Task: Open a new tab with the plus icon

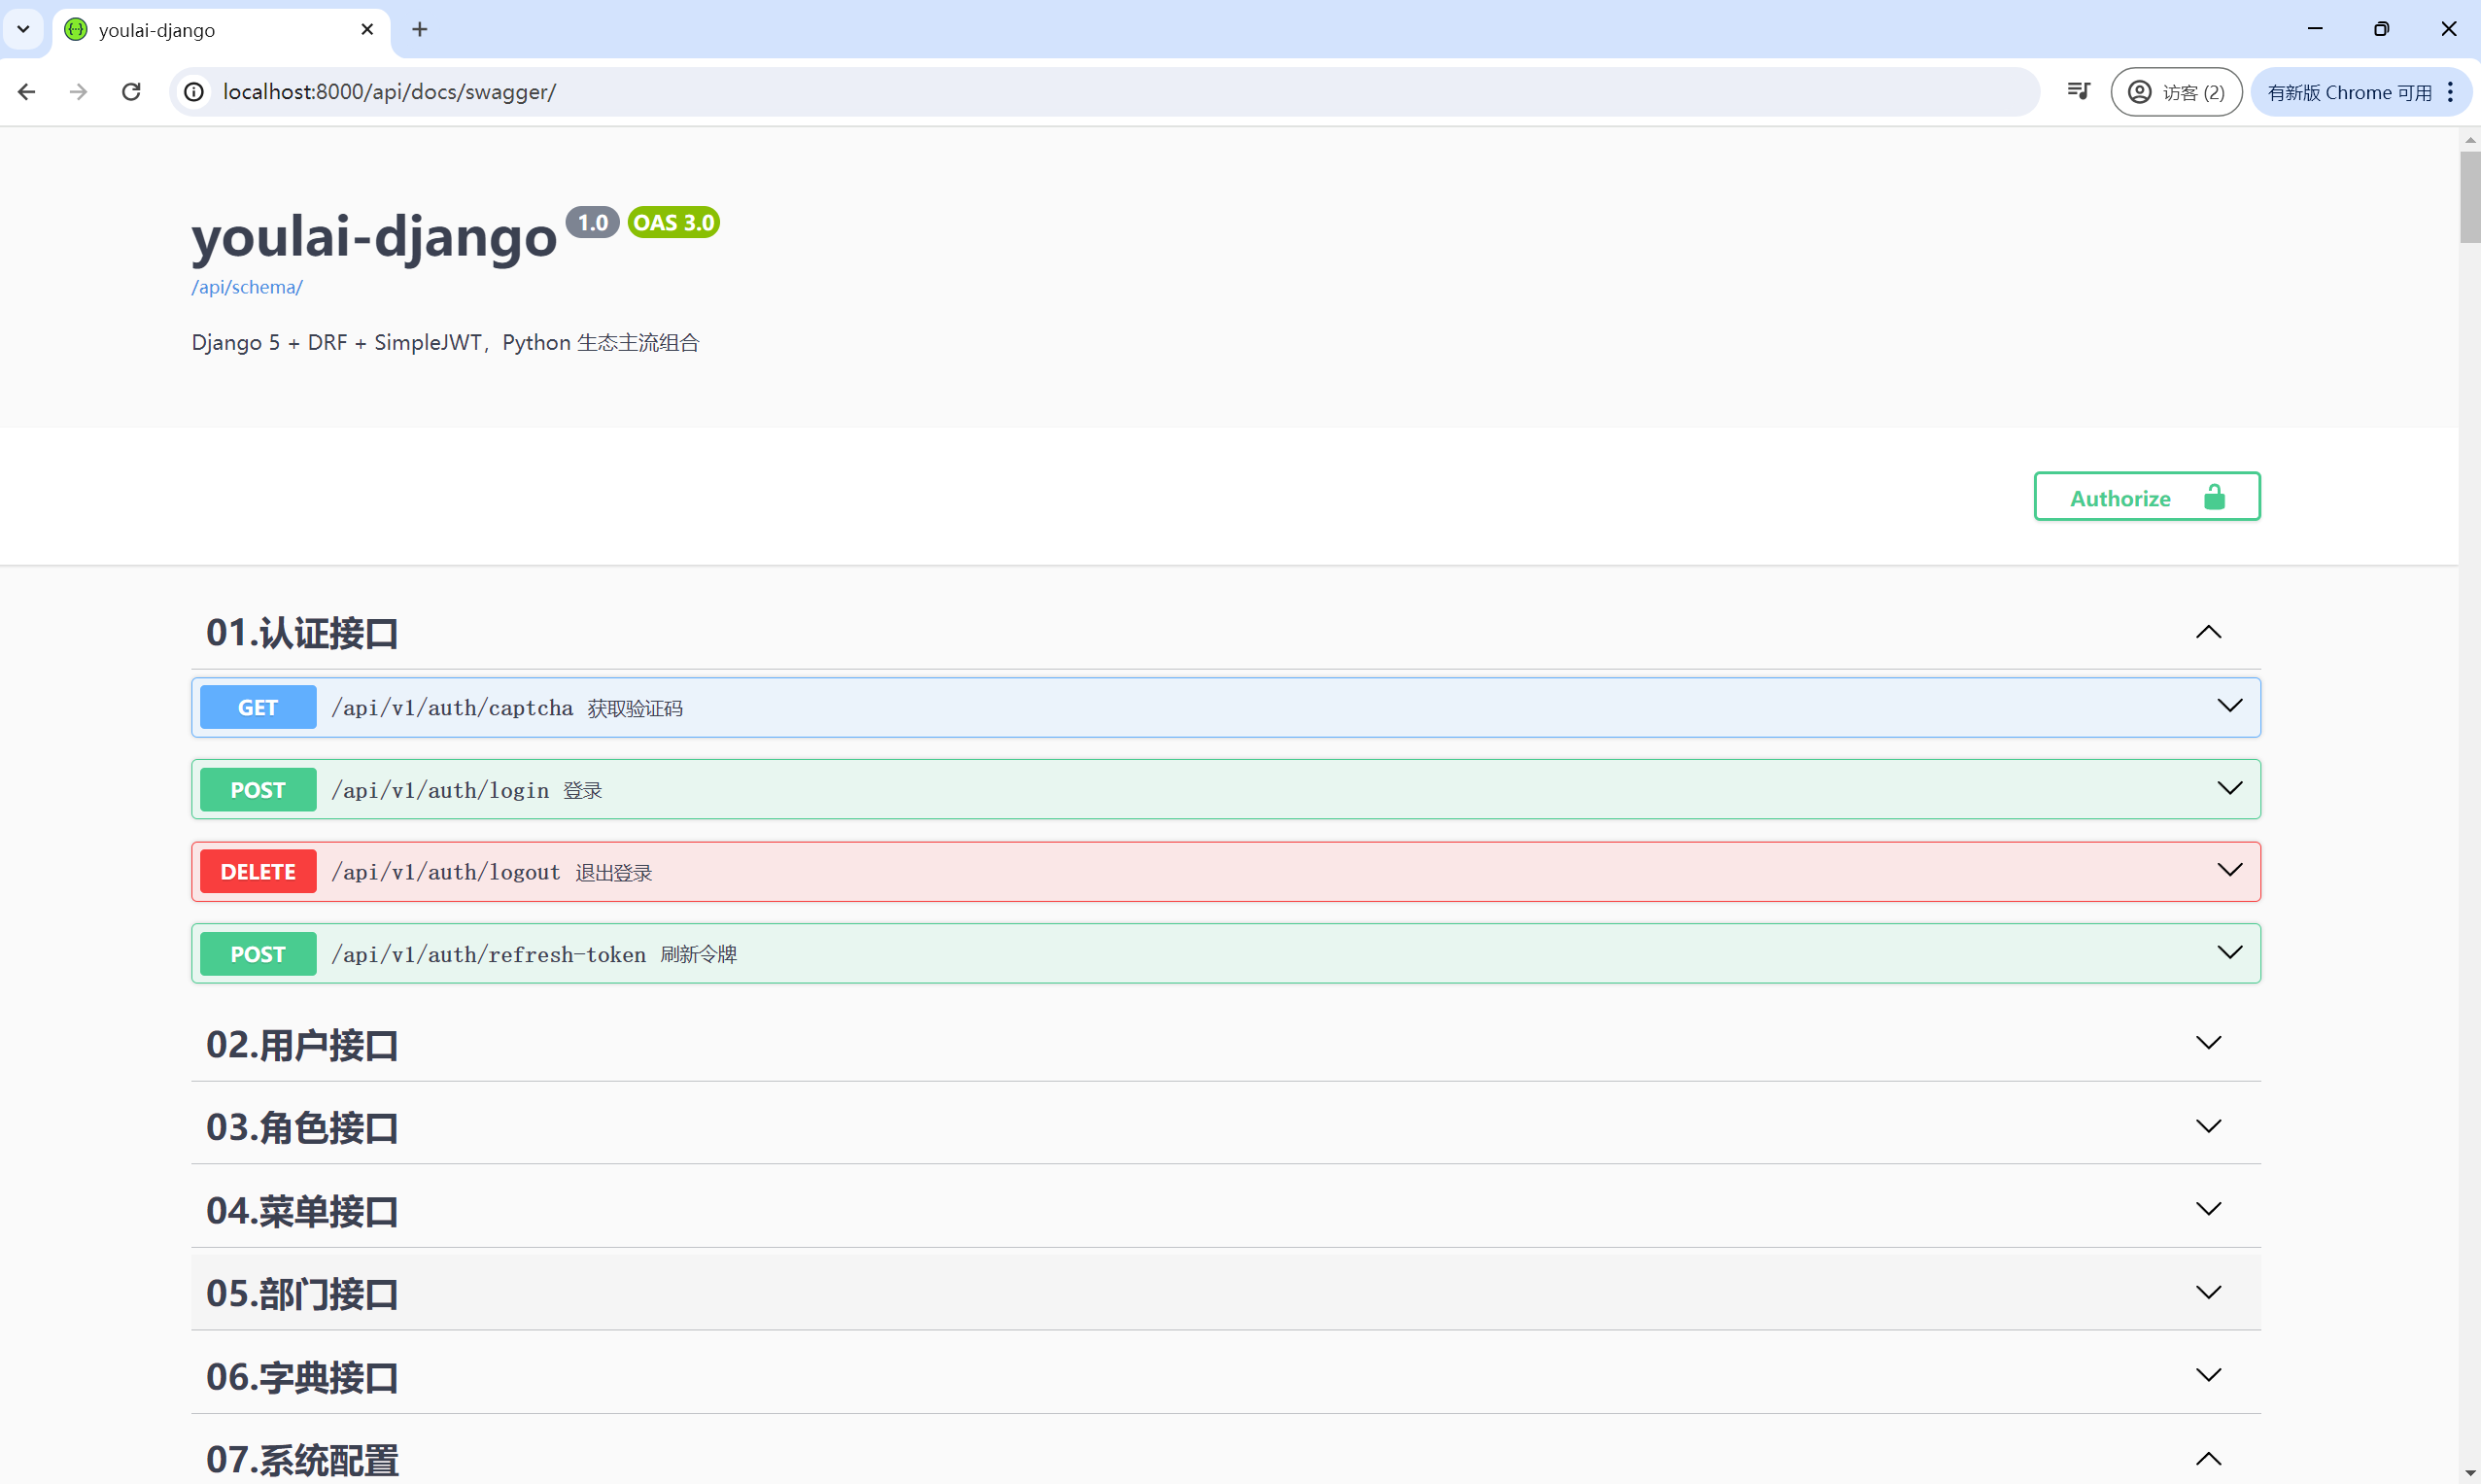Action: [420, 30]
